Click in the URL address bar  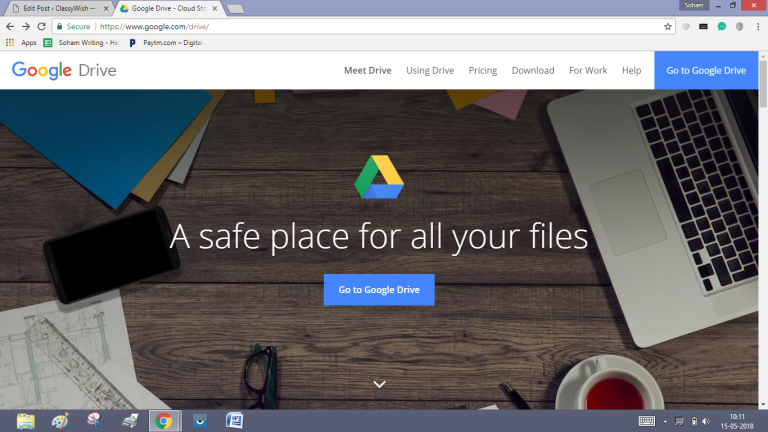380,26
